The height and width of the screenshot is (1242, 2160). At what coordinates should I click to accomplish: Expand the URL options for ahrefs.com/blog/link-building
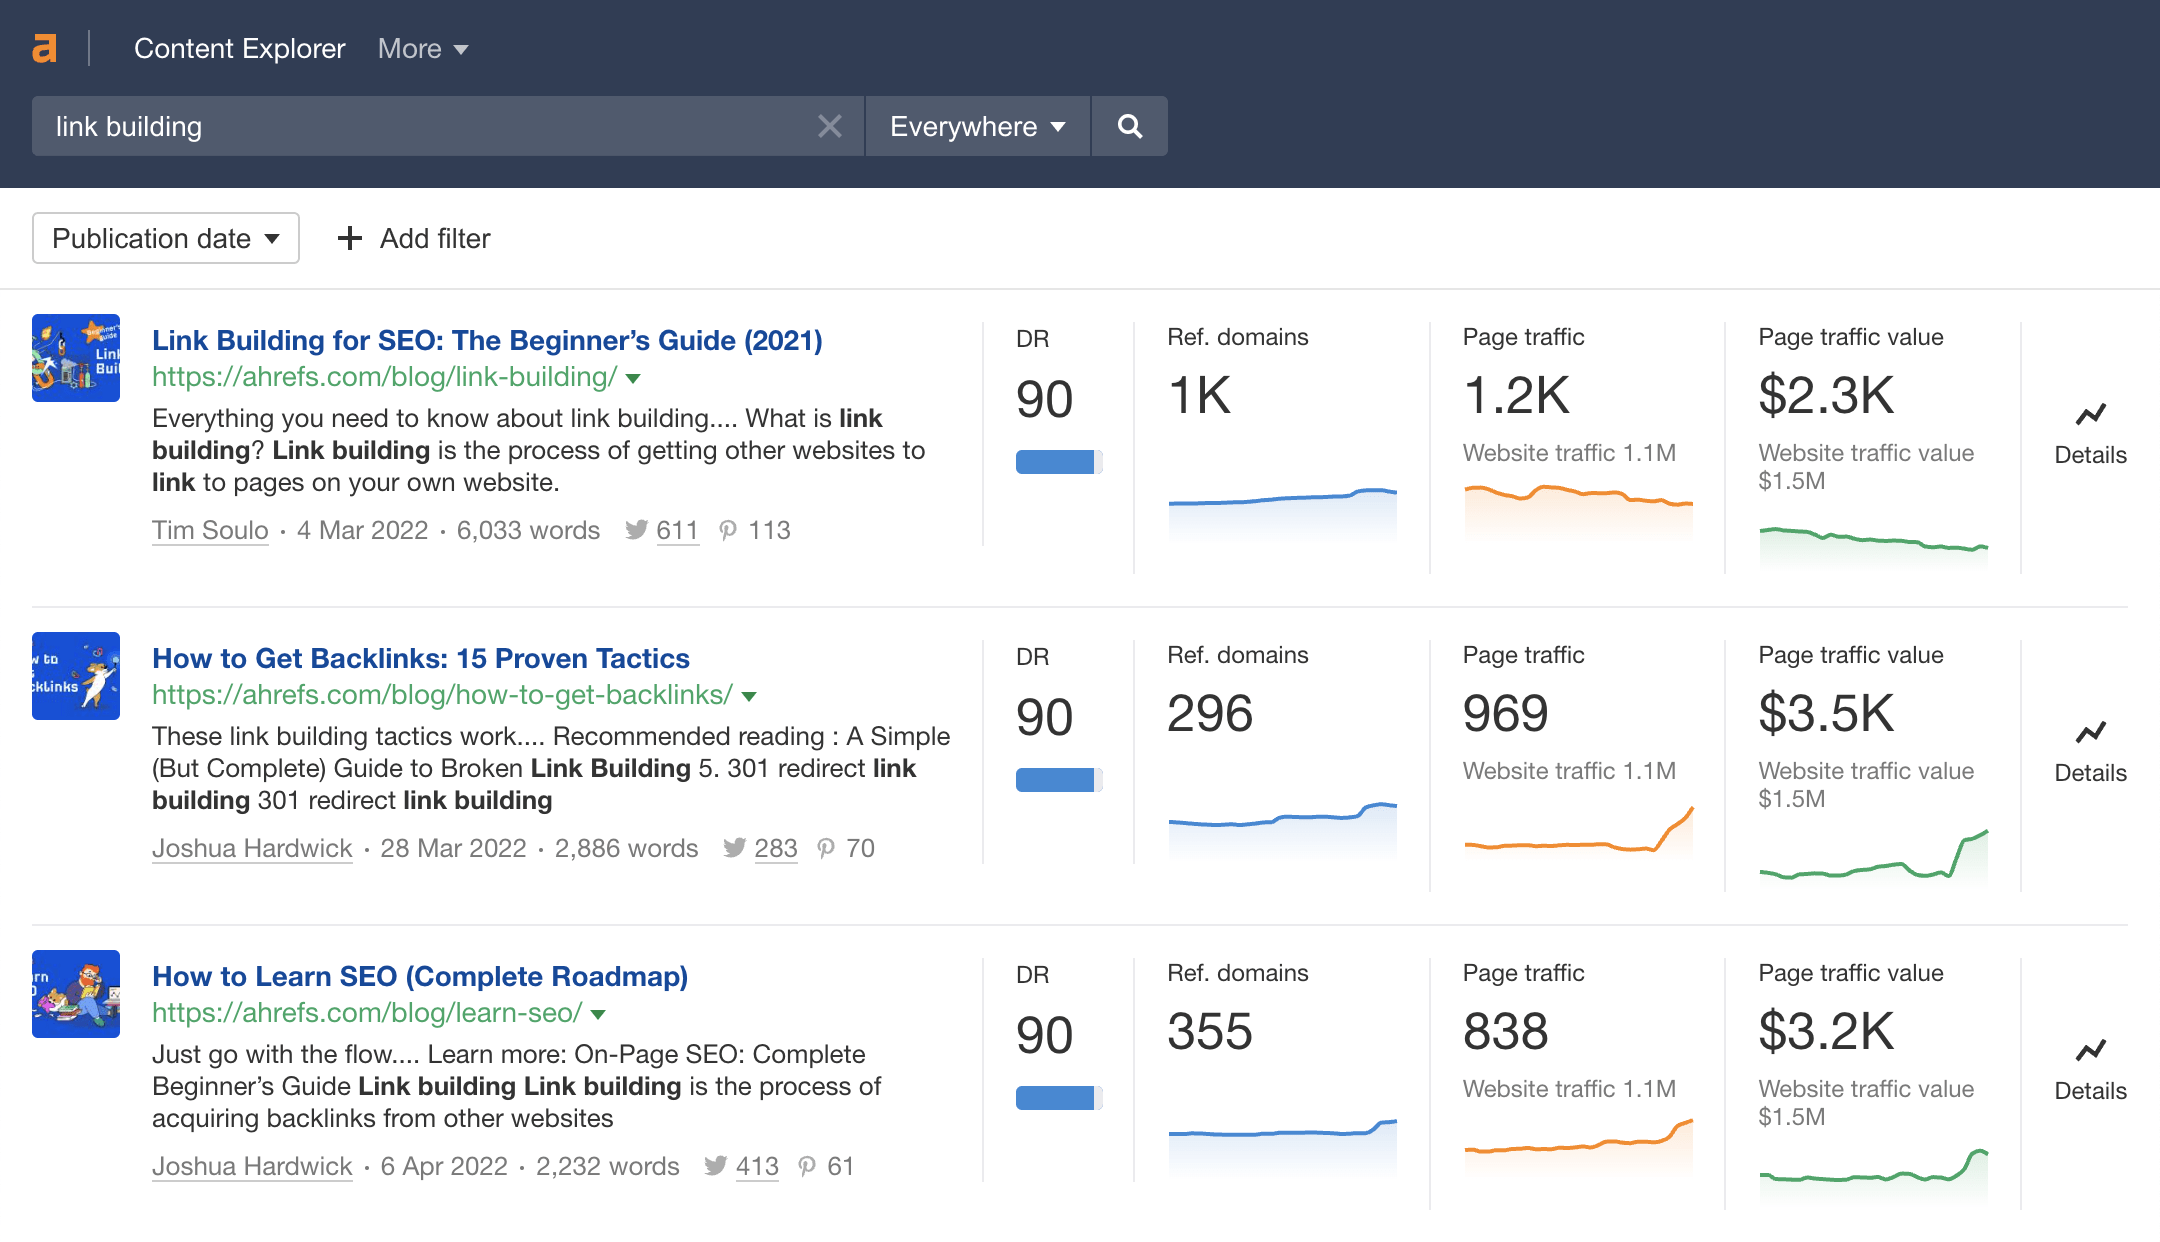633,378
